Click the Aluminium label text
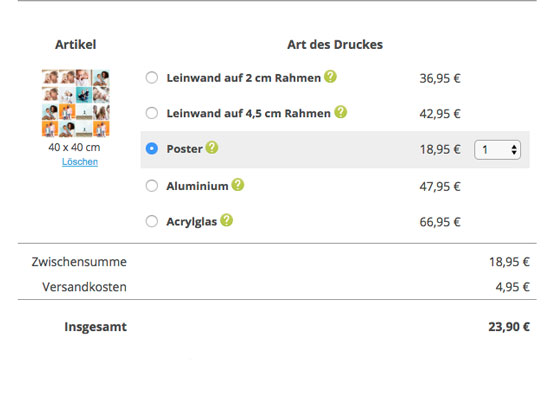550x393 pixels. pos(197,186)
